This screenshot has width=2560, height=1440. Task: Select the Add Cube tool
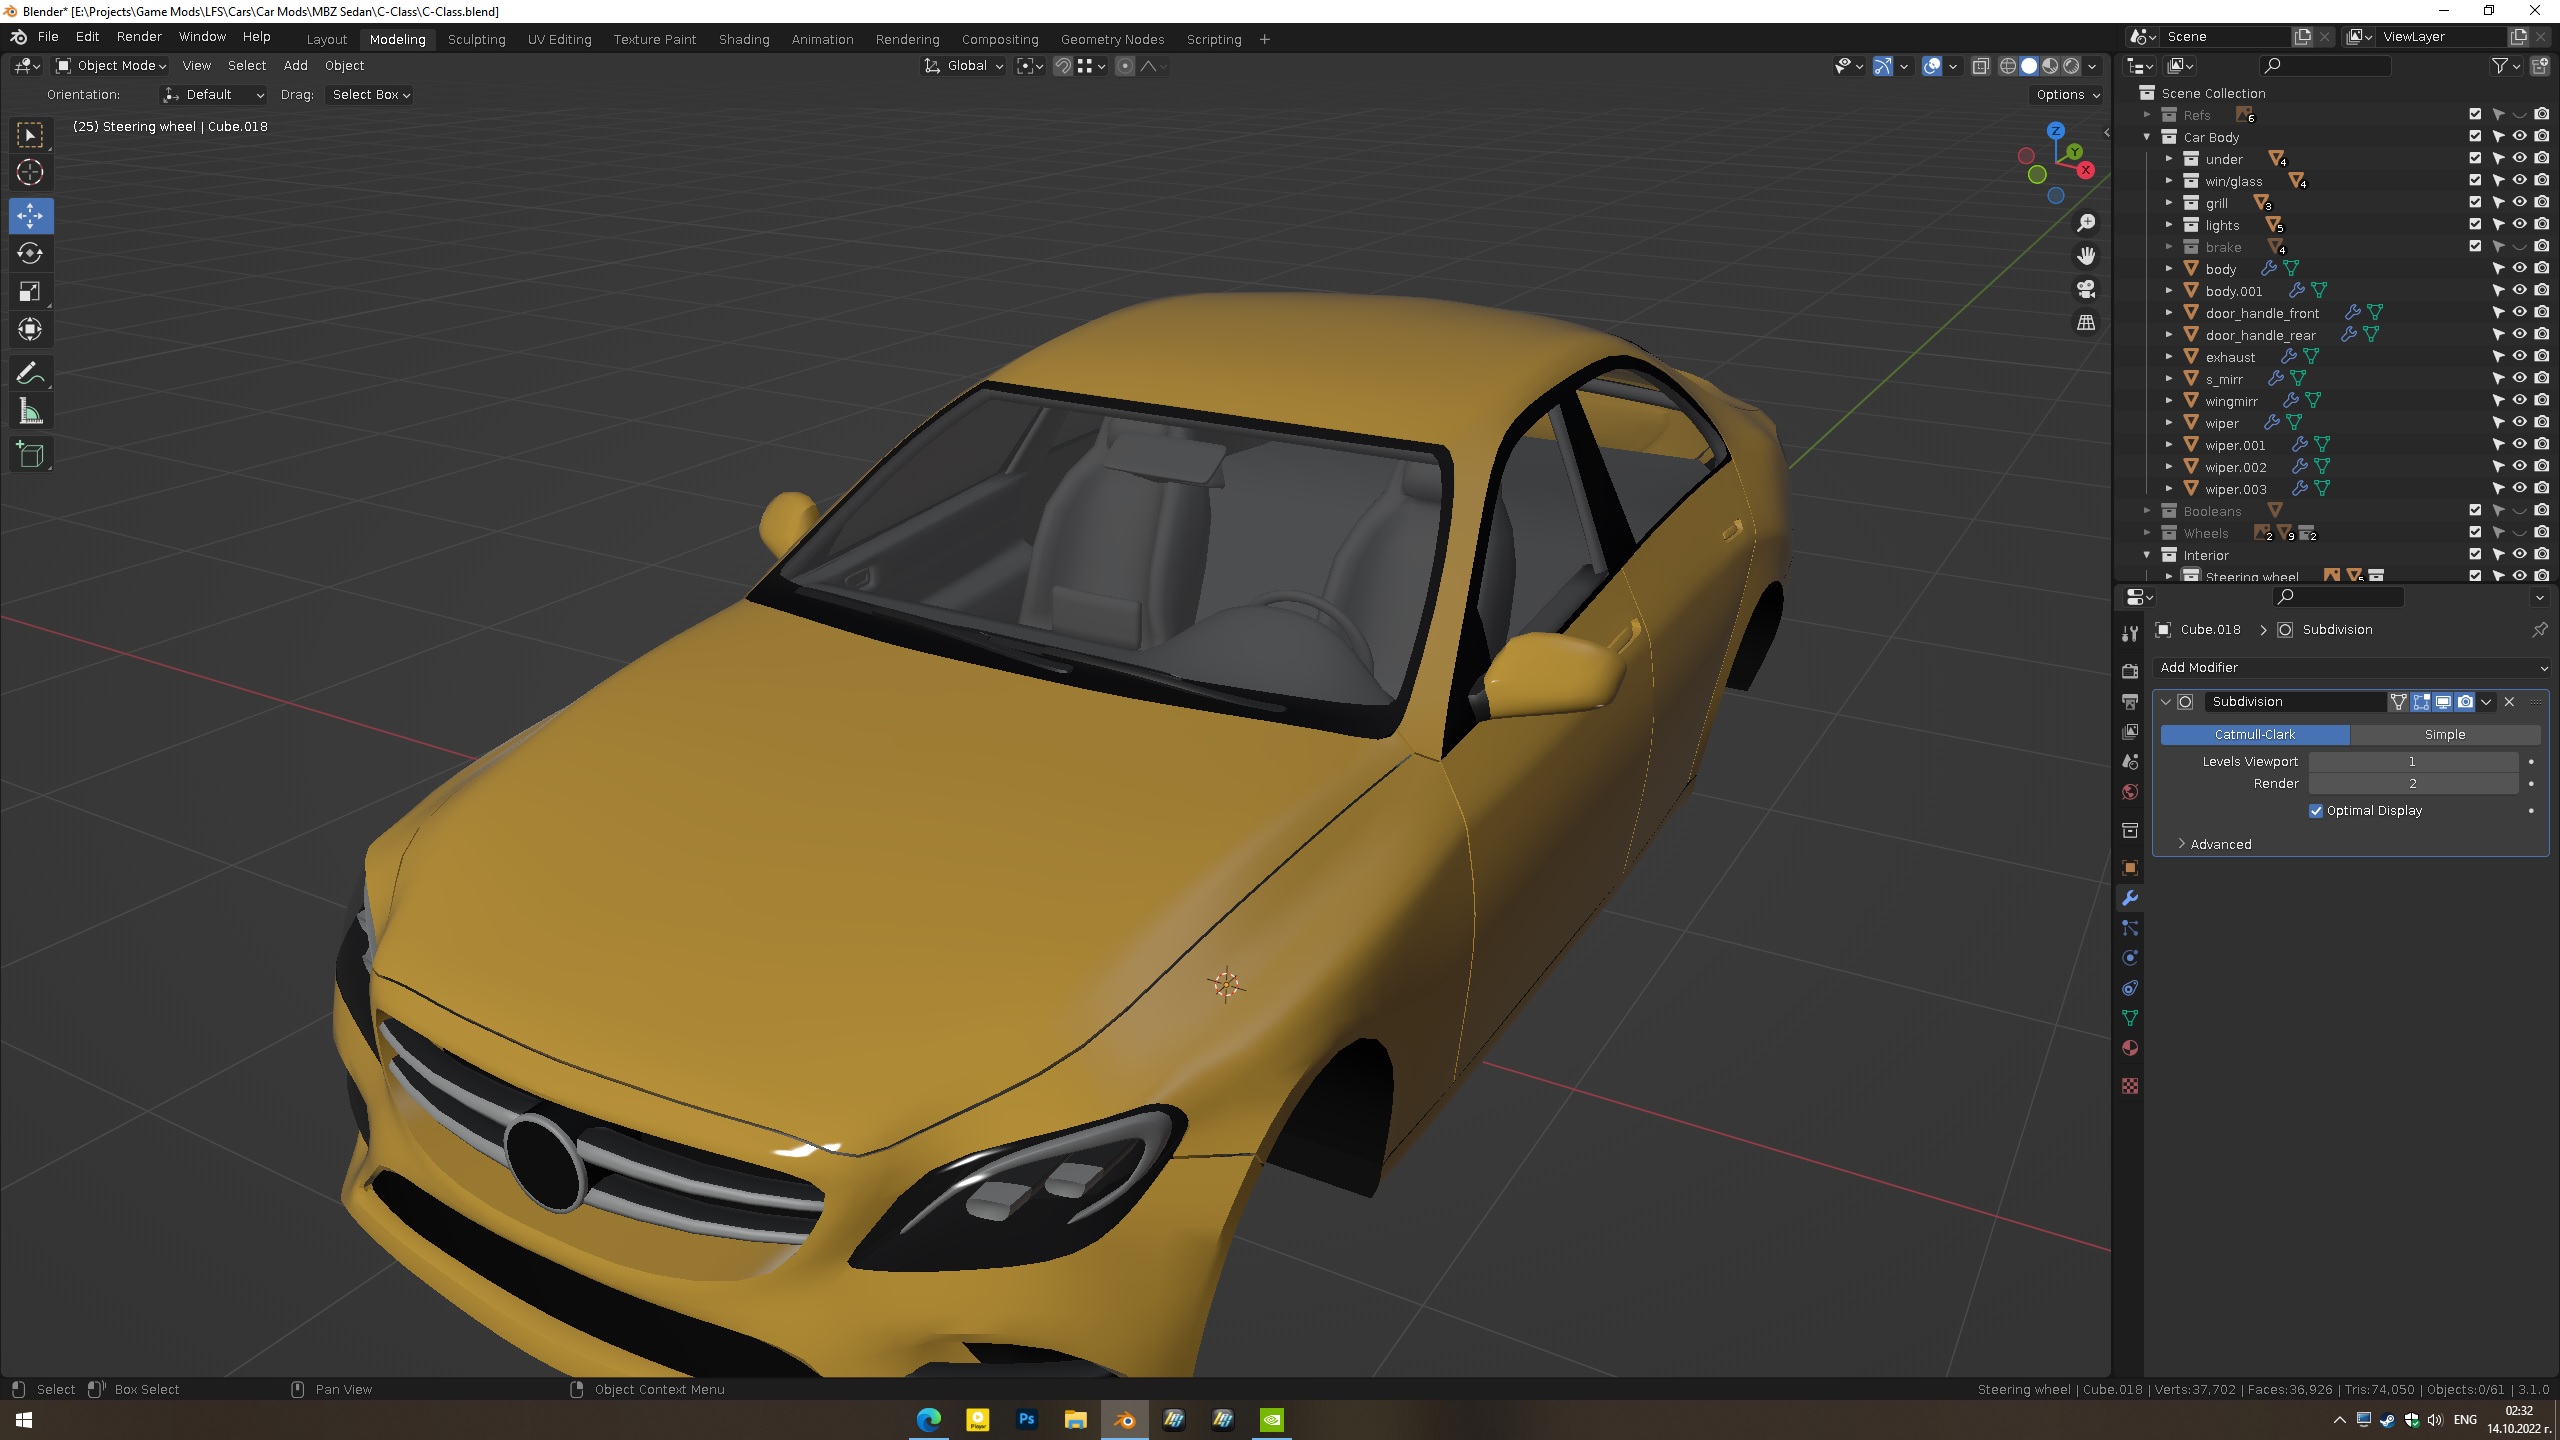pos(30,455)
